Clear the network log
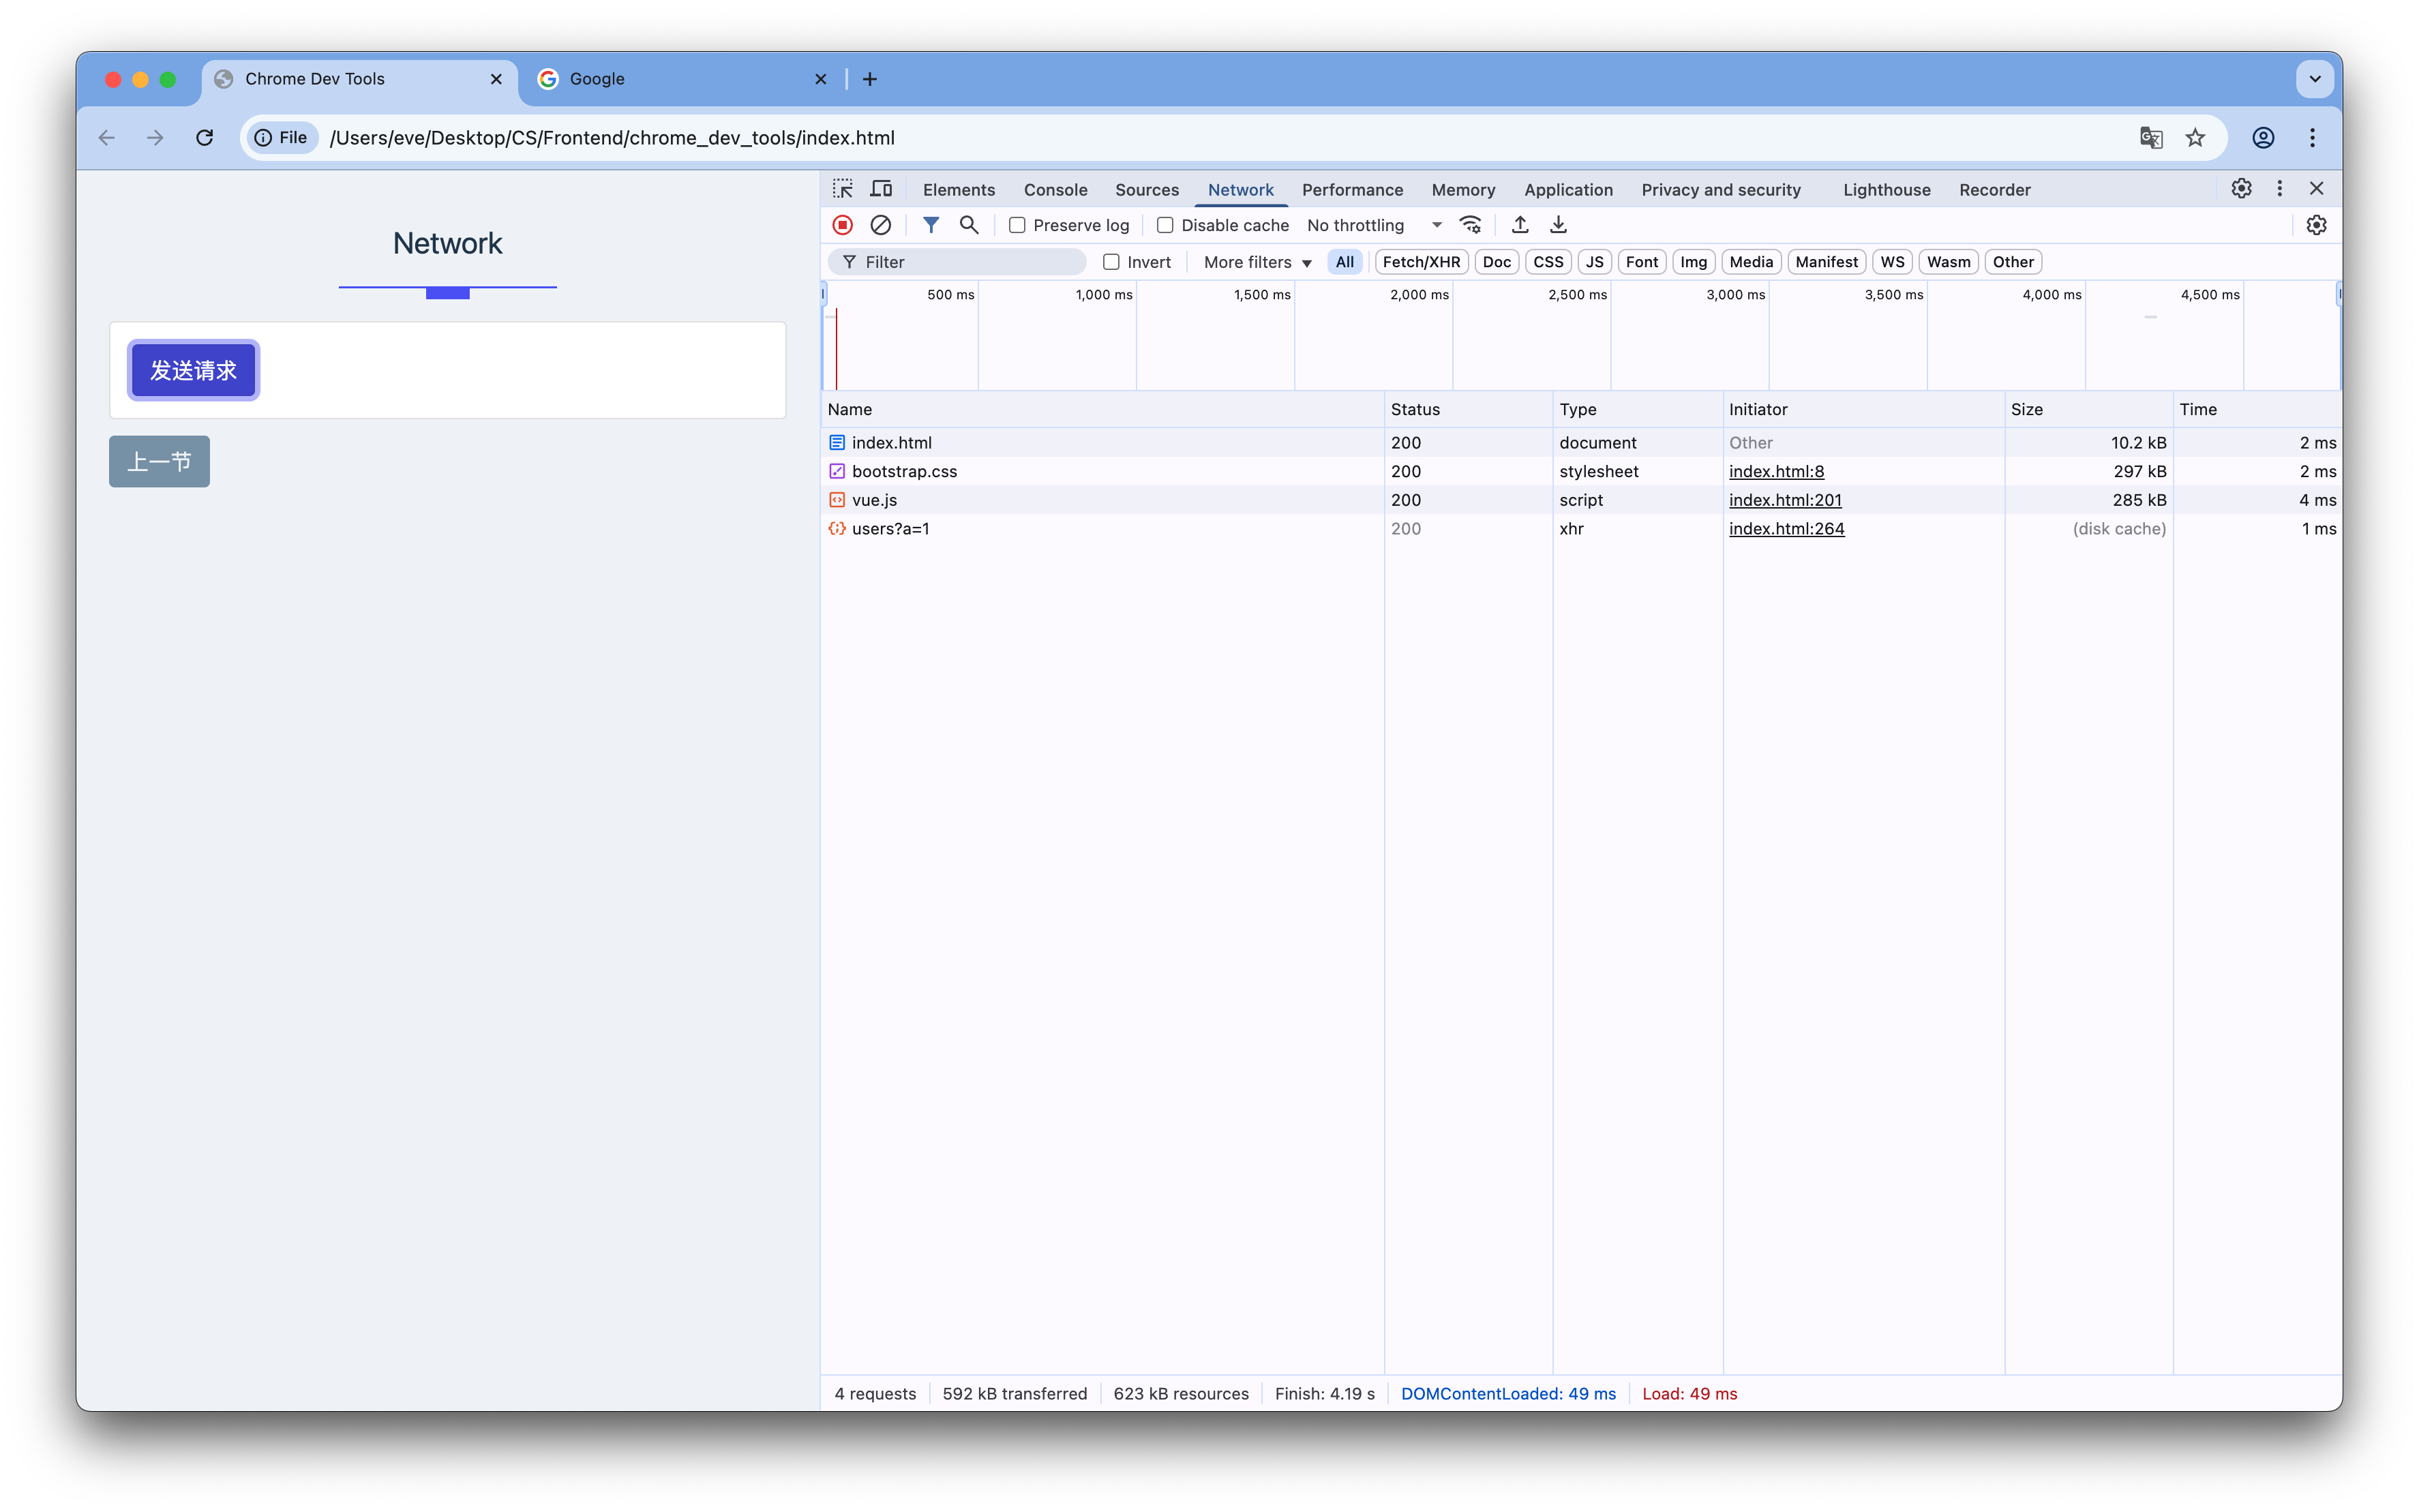The image size is (2419, 1512). click(880, 225)
